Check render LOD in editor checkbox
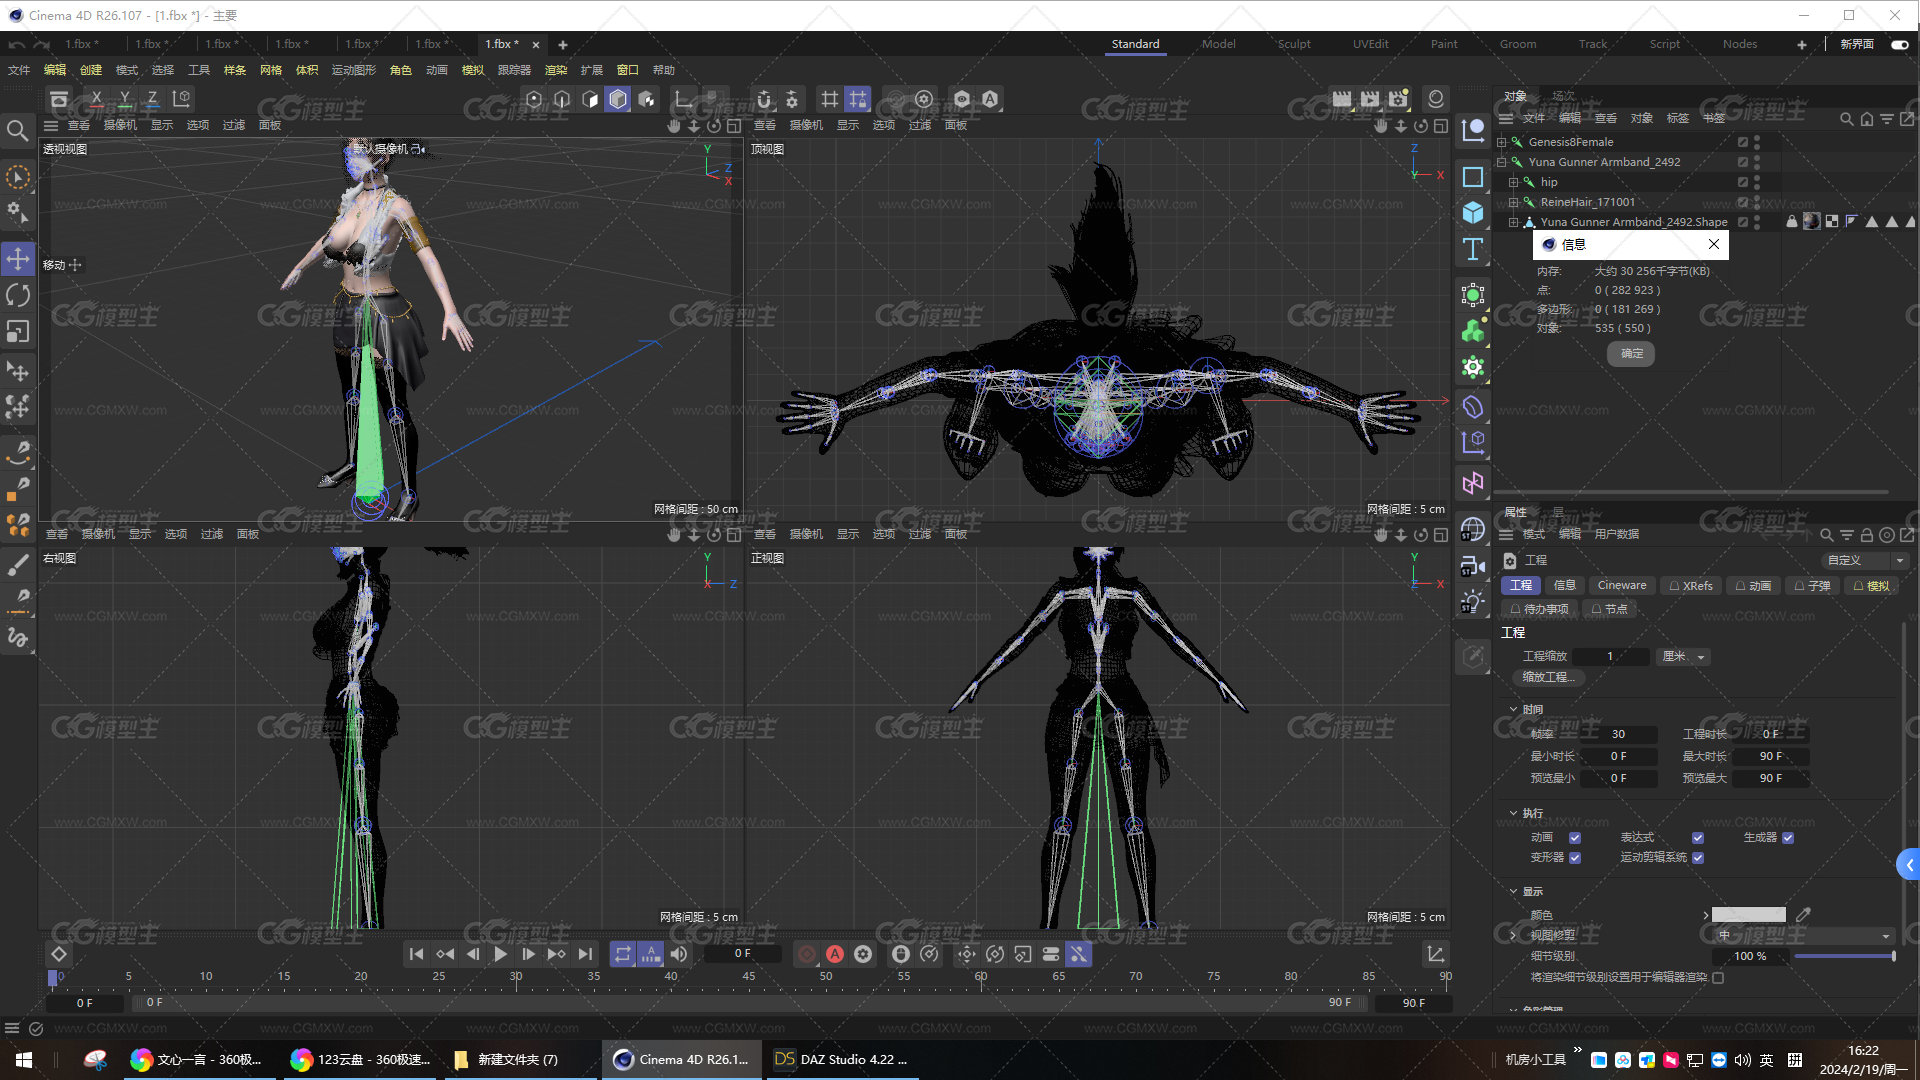 coord(1718,978)
